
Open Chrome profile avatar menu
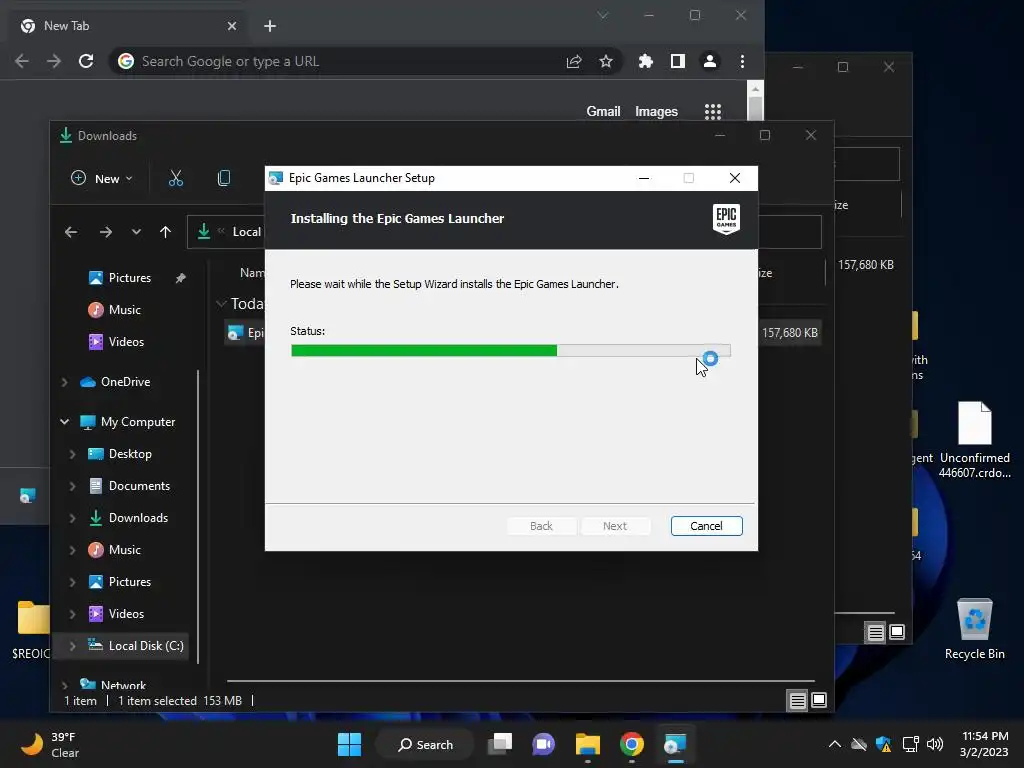[x=709, y=61]
